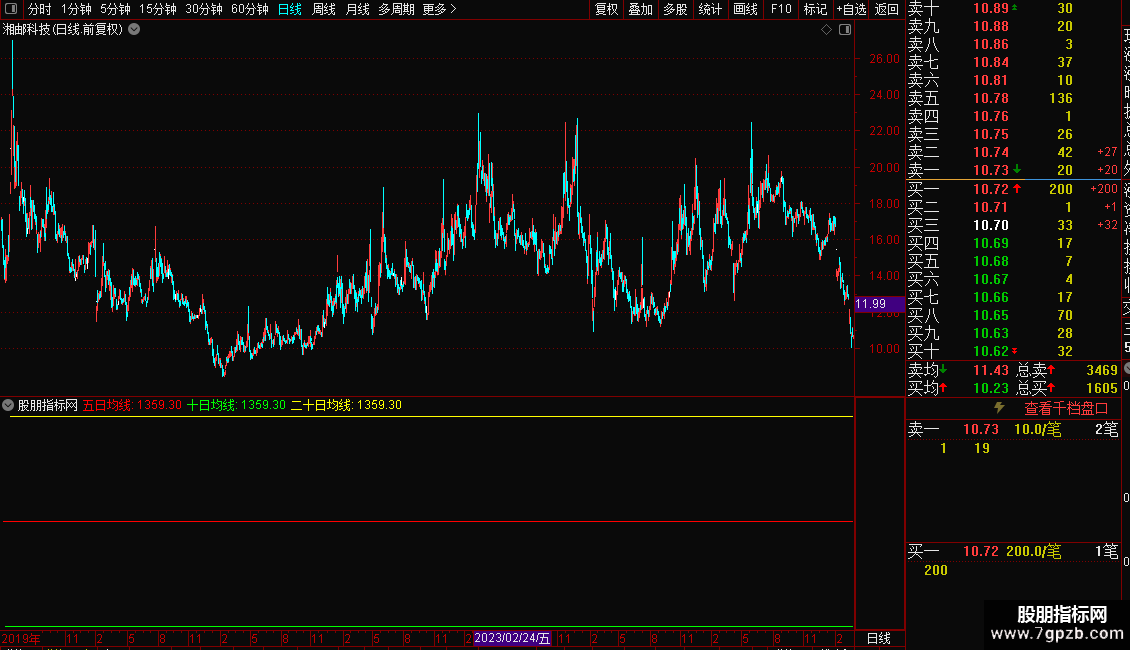Click the 日线 label at bottom-right of chart

(878, 638)
